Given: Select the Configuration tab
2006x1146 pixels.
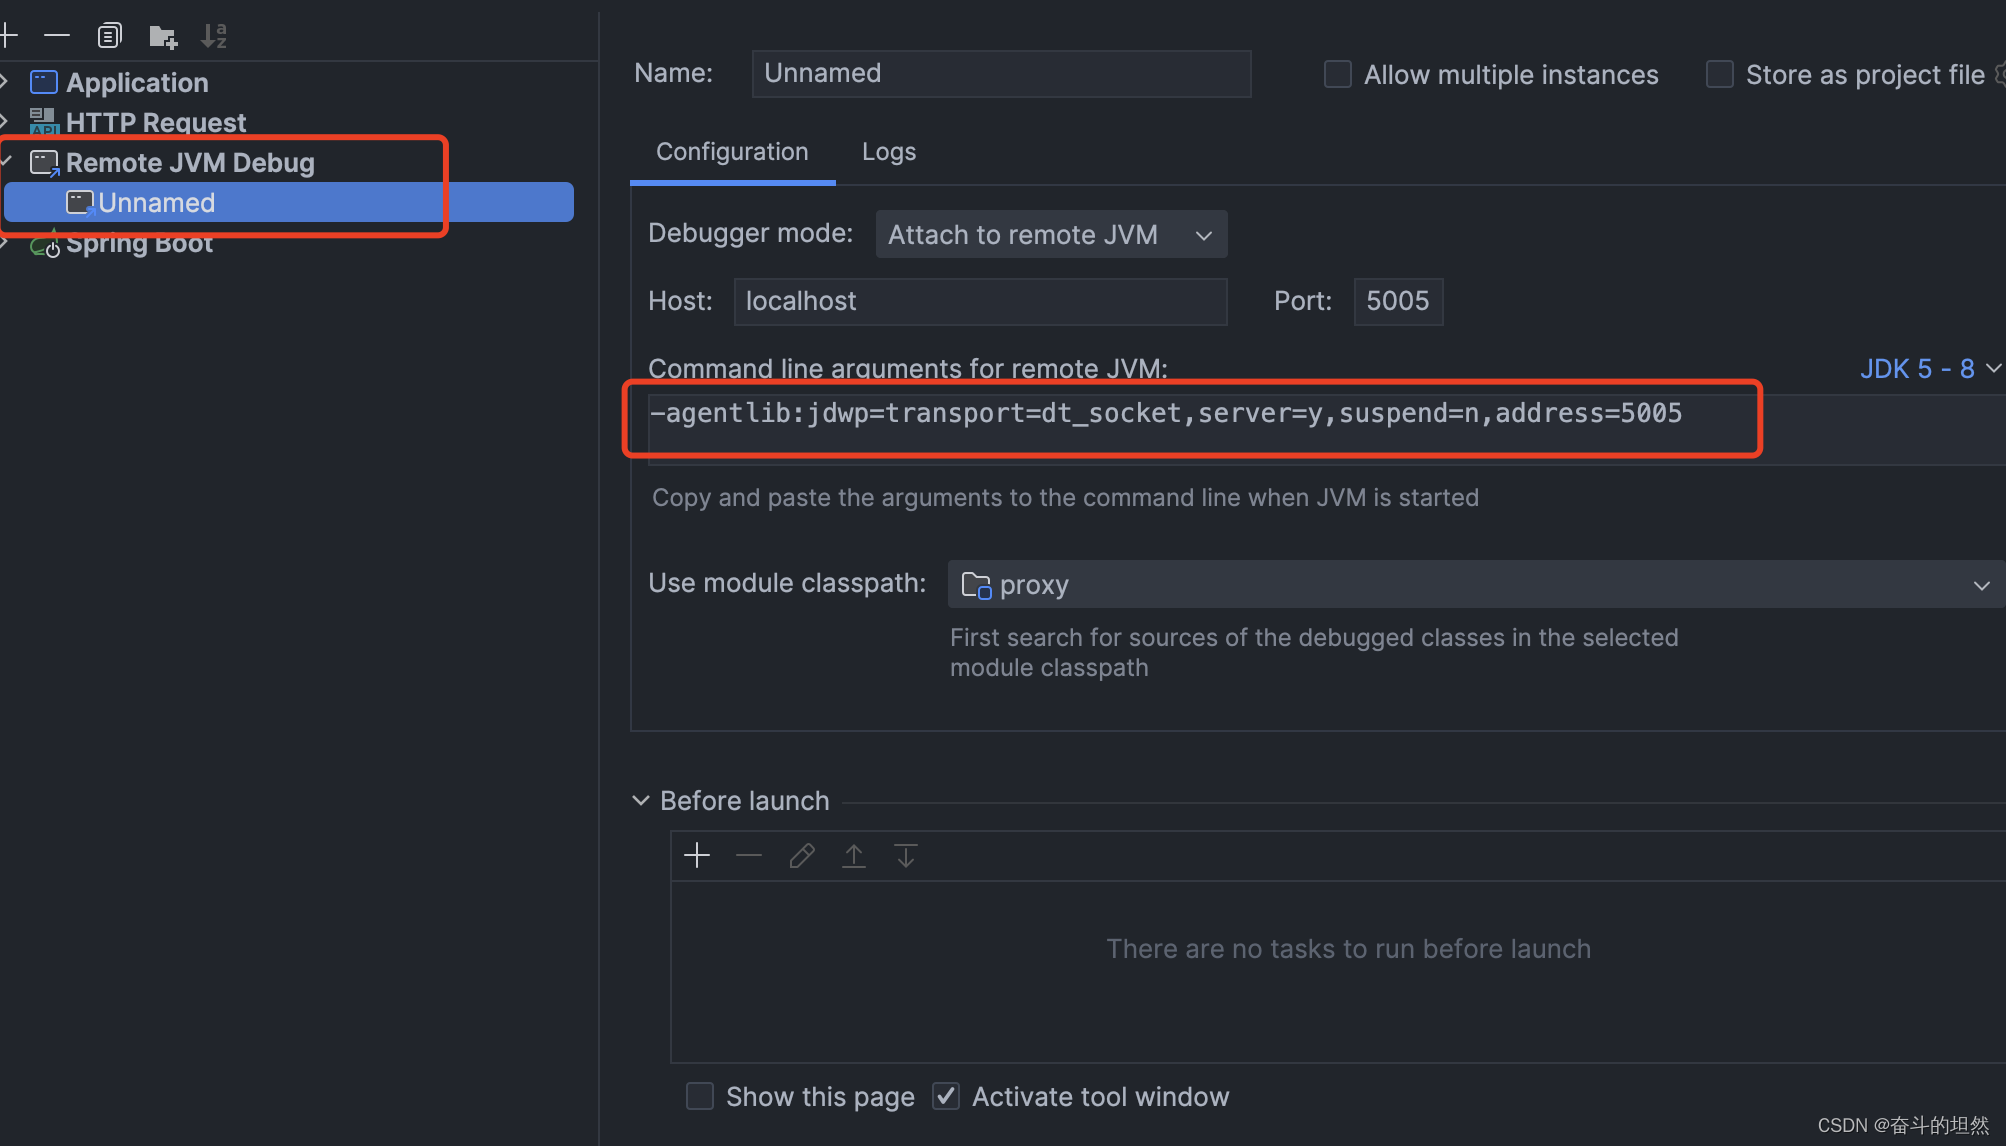Looking at the screenshot, I should pos(732,152).
